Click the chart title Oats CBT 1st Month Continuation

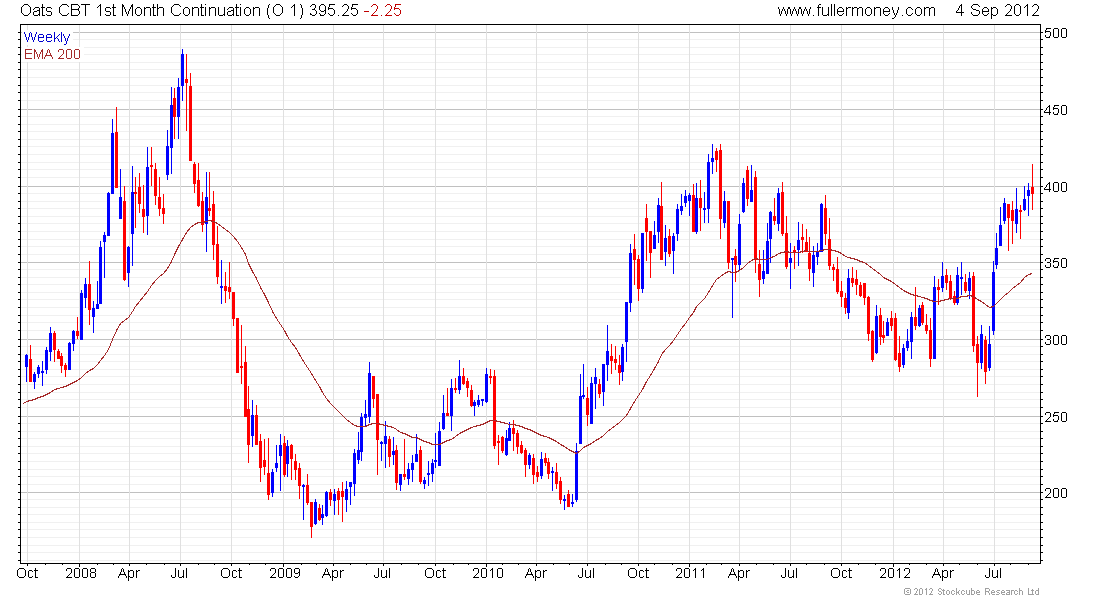point(140,11)
